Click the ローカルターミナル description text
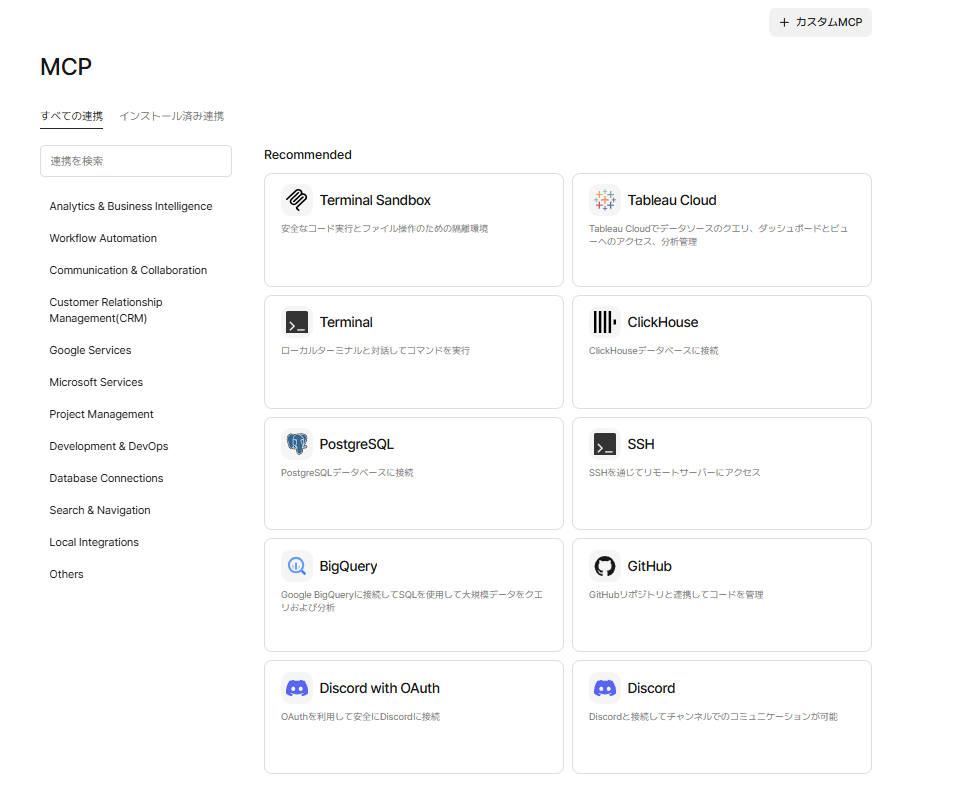The height and width of the screenshot is (788, 963). [375, 351]
